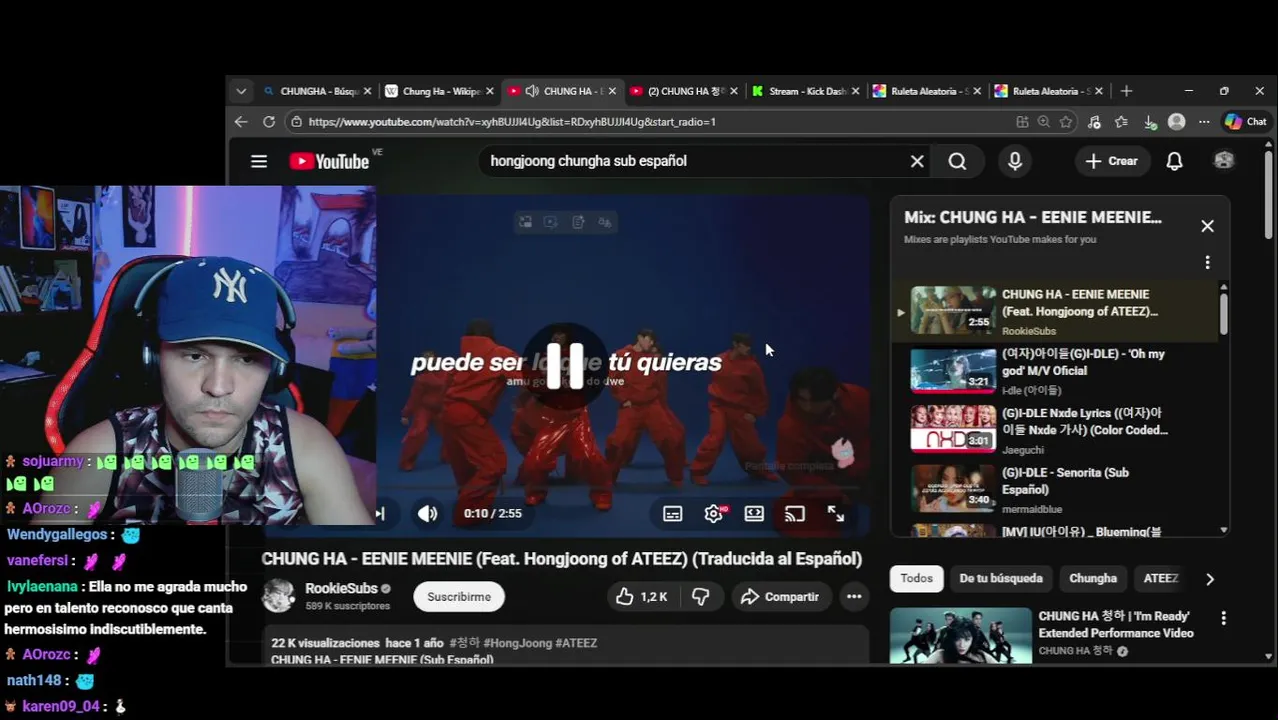Click the notes icon over the video

coord(578,222)
